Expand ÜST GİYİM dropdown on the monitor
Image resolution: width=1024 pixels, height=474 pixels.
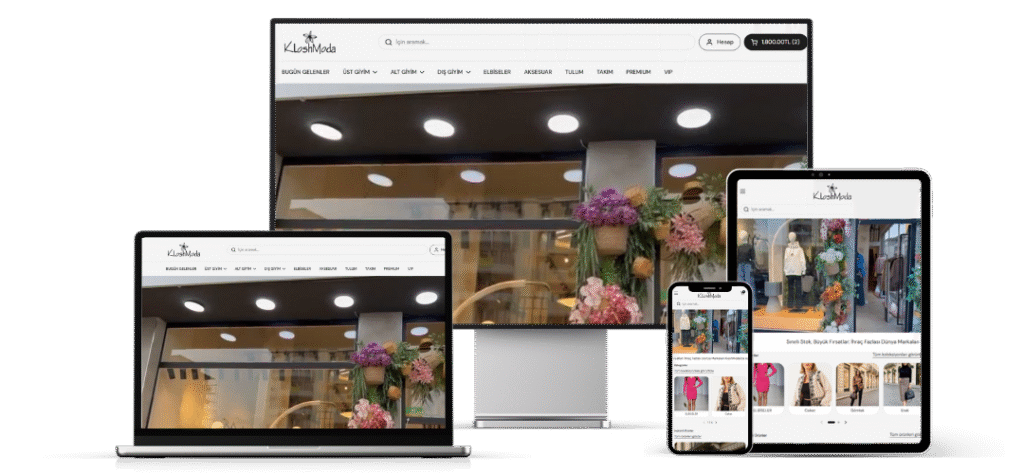(360, 72)
